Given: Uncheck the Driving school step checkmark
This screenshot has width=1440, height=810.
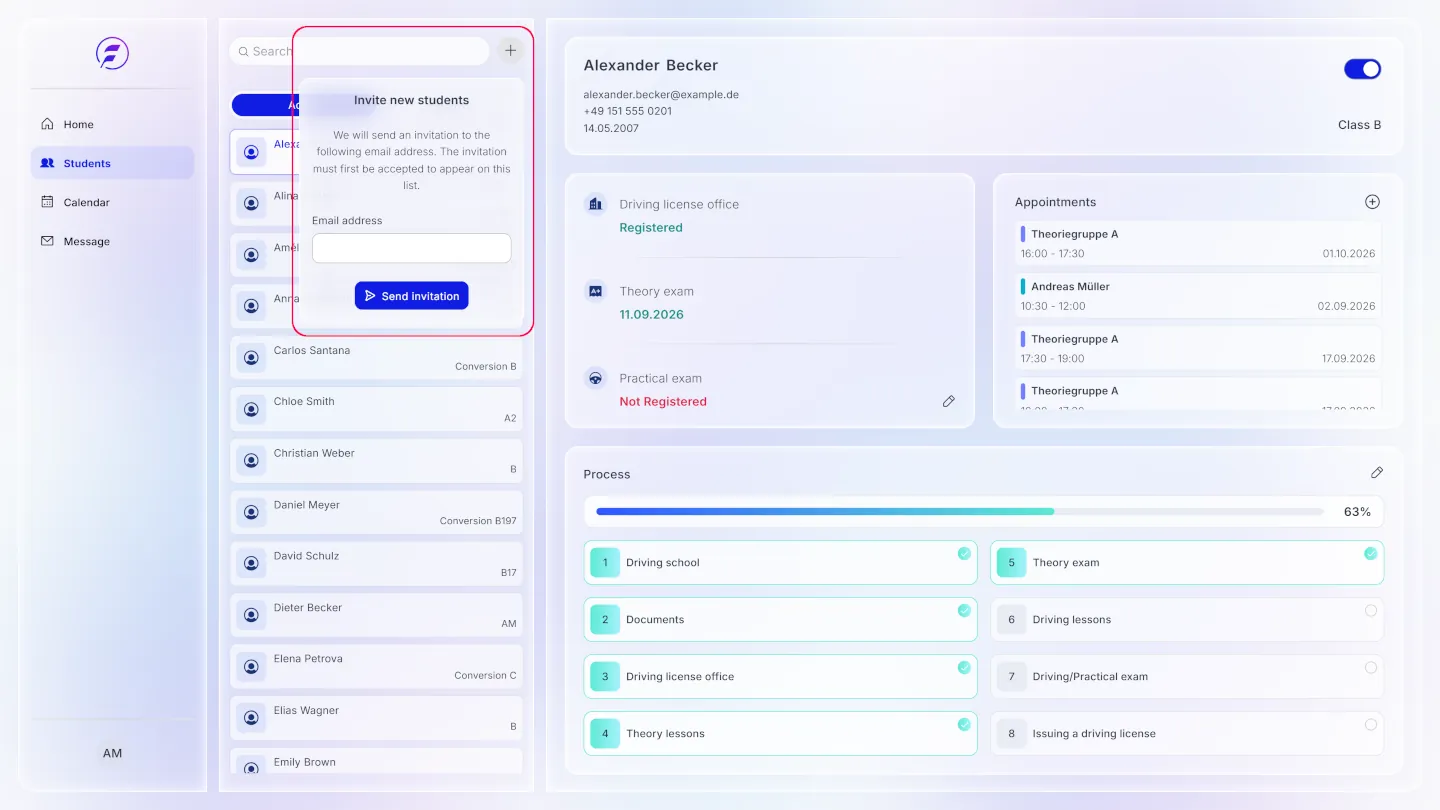Looking at the screenshot, I should [x=964, y=553].
